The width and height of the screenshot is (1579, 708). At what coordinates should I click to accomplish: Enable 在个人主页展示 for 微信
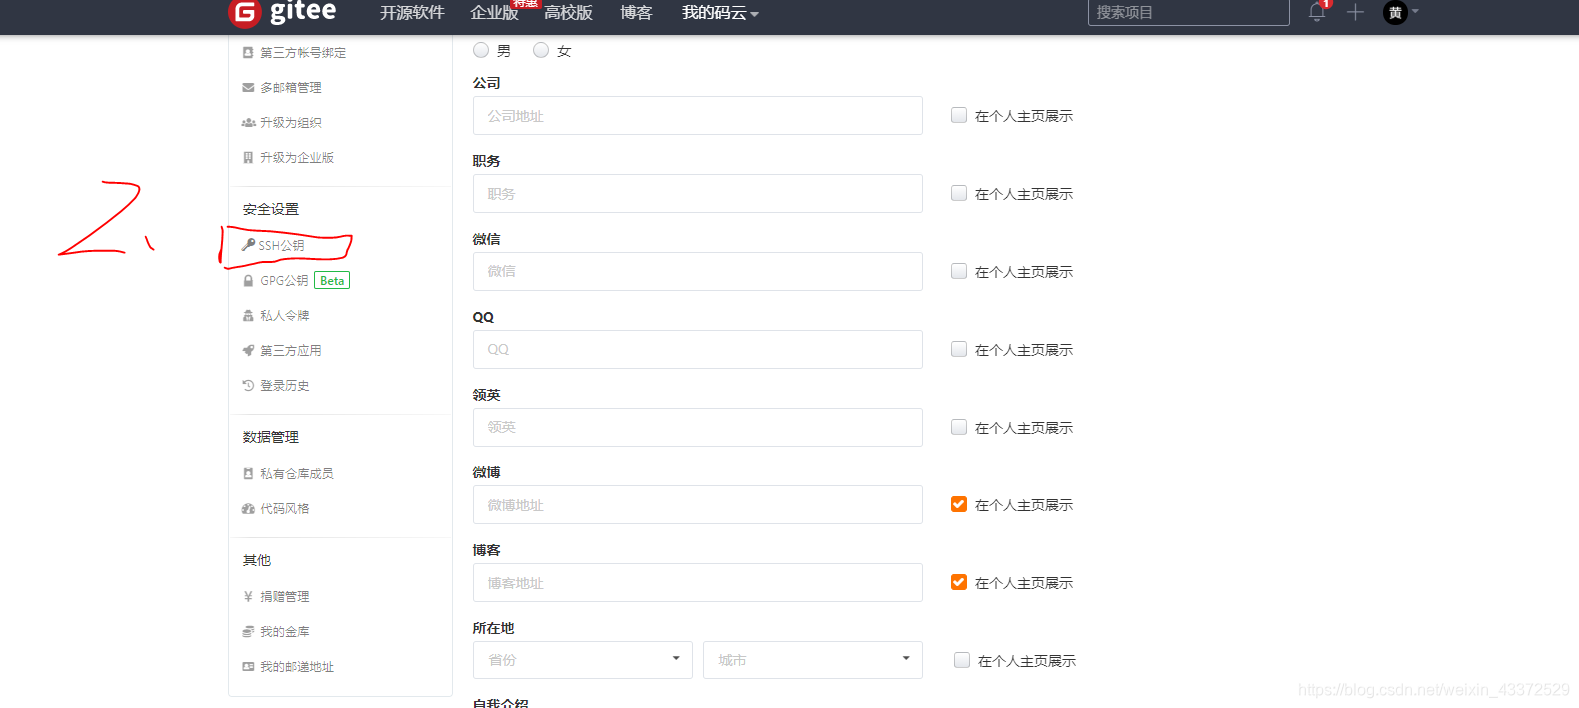click(959, 271)
